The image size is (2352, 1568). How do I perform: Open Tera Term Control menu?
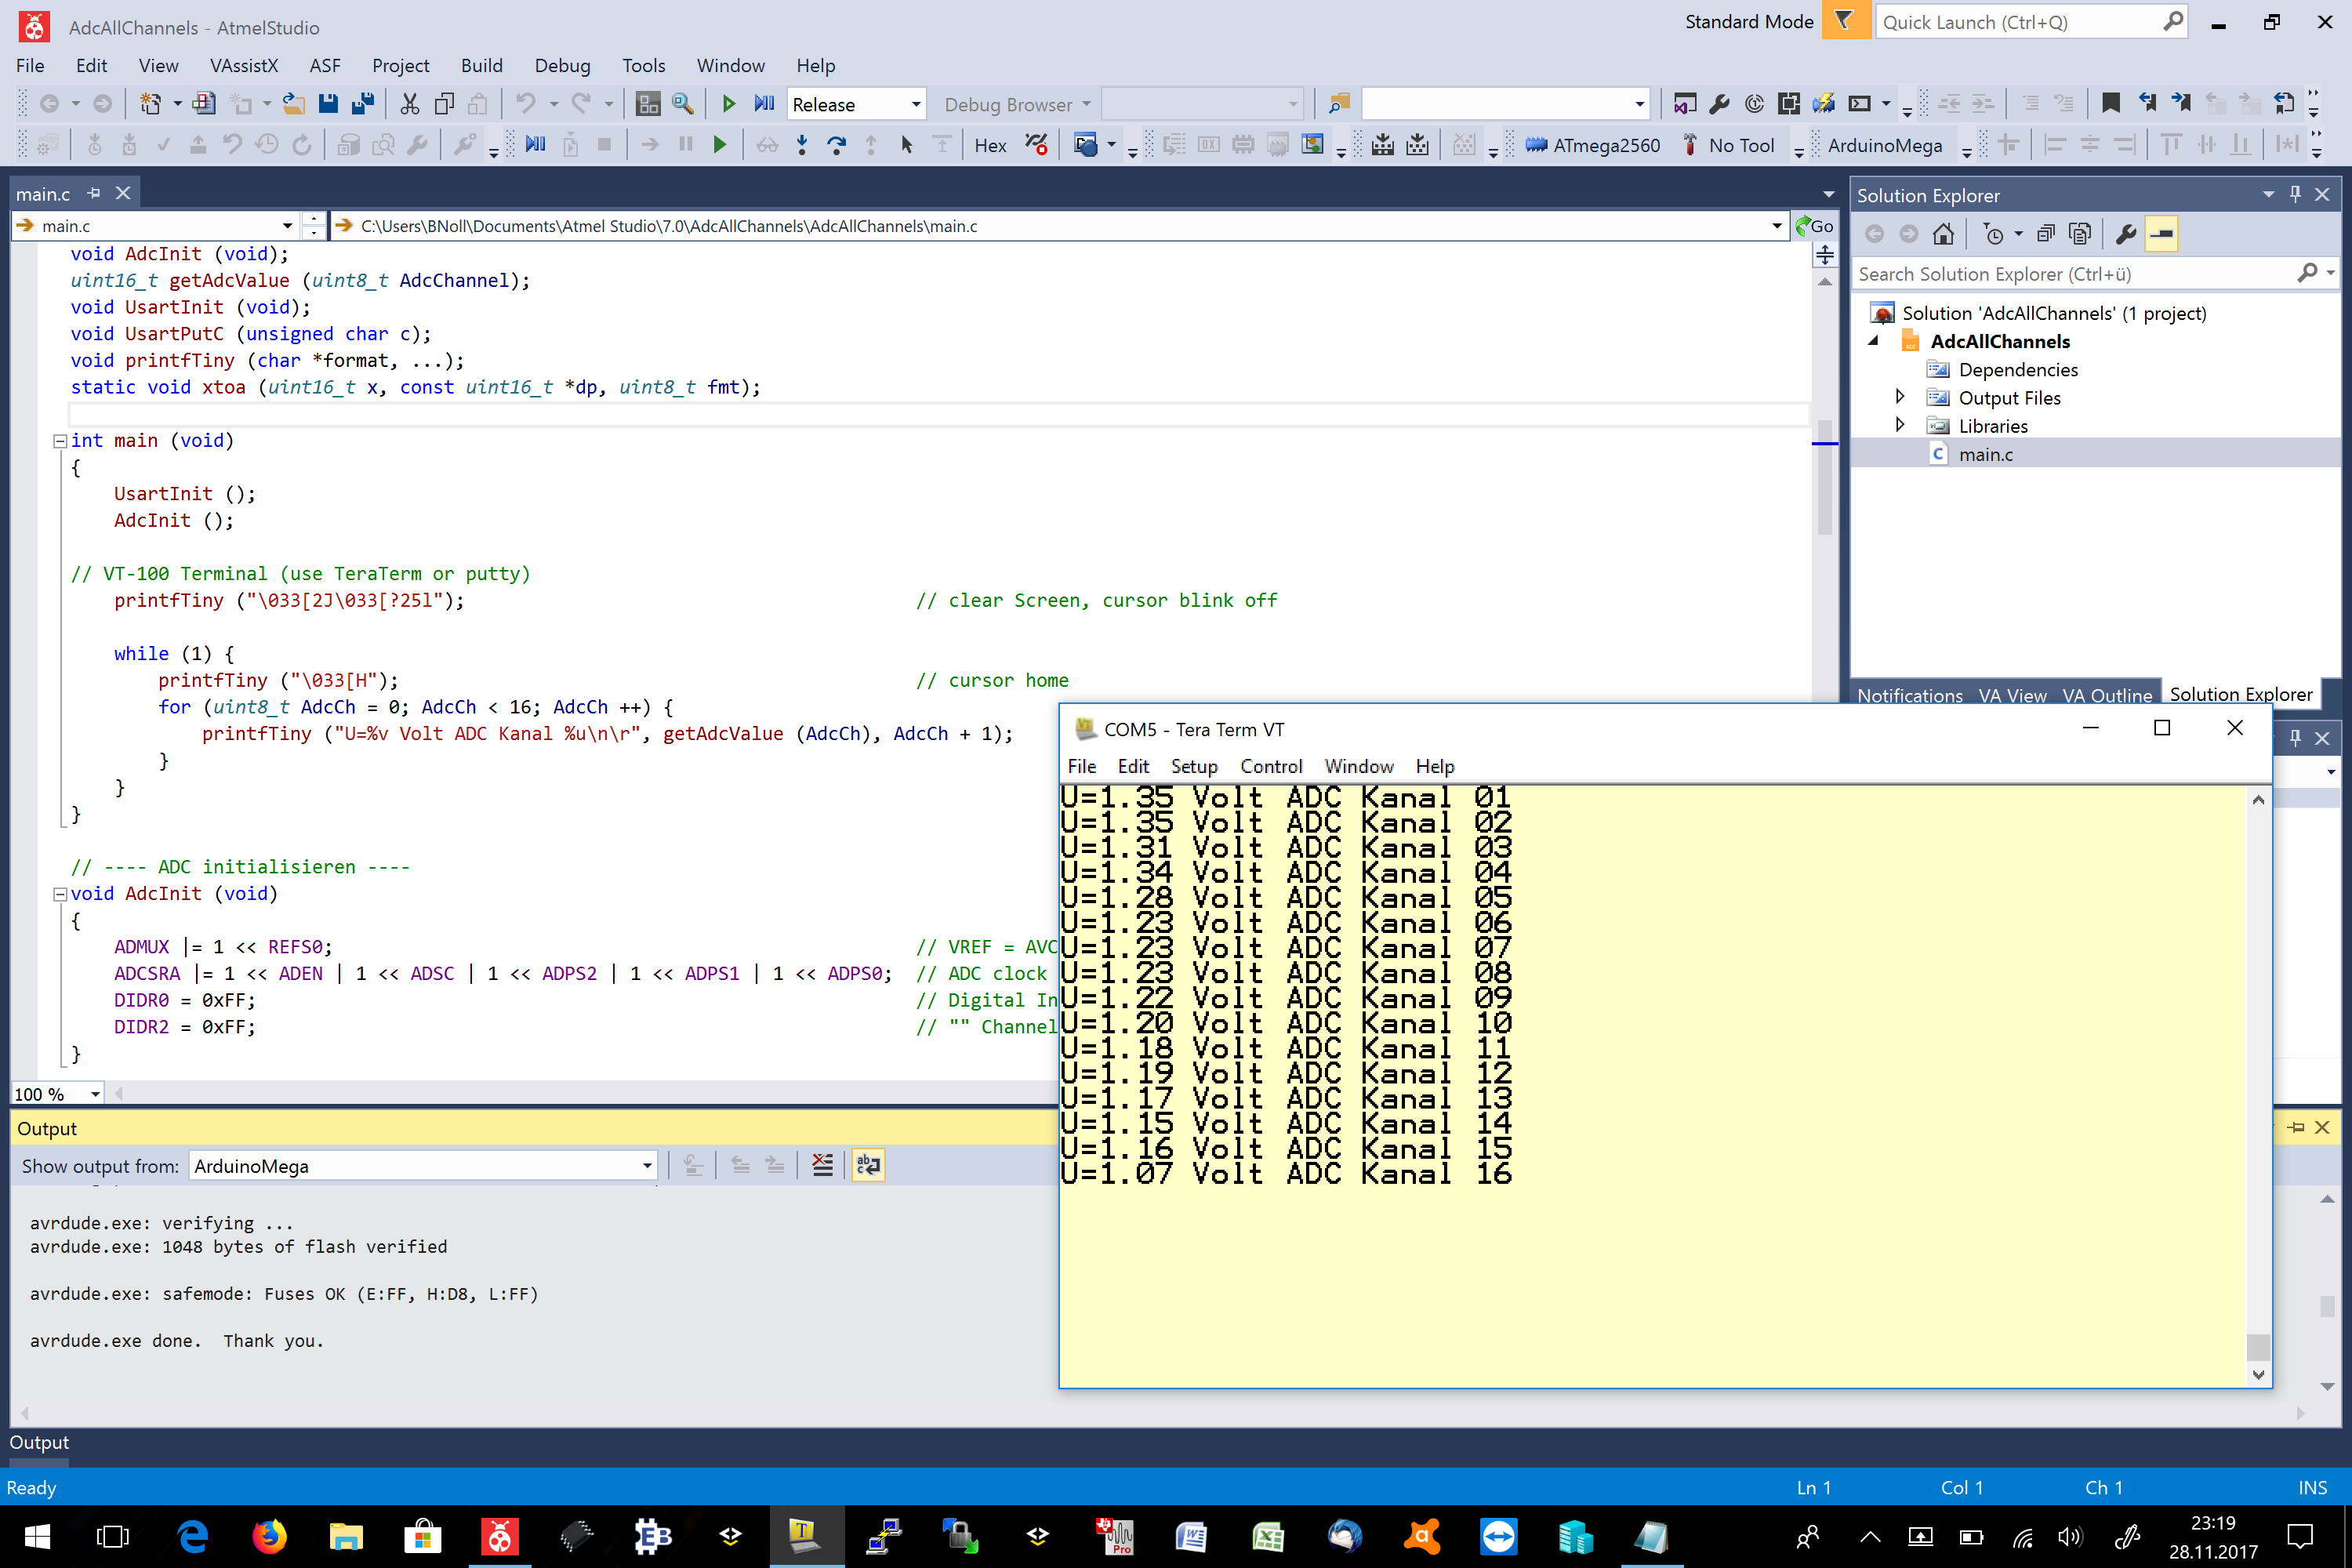coord(1270,766)
